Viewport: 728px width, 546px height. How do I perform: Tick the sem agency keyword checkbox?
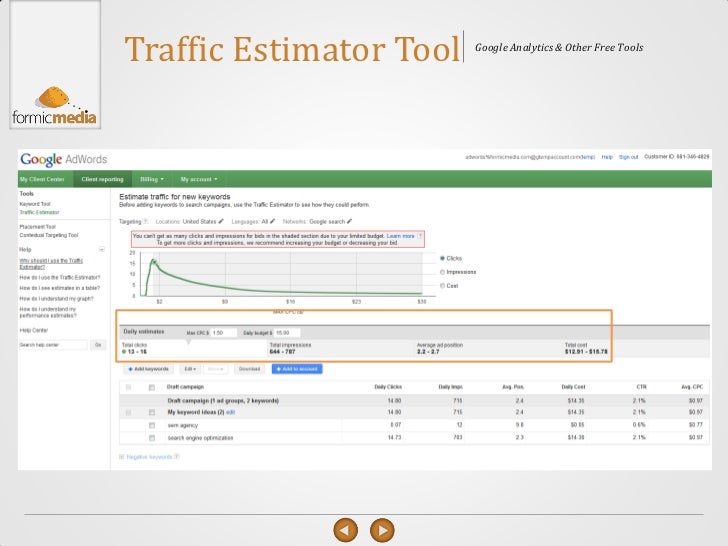(x=152, y=425)
